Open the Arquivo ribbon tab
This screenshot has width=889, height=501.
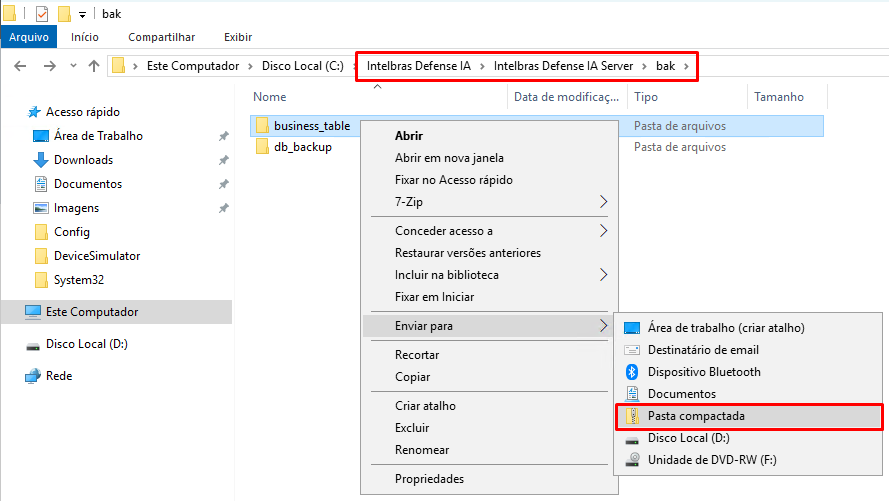[29, 37]
